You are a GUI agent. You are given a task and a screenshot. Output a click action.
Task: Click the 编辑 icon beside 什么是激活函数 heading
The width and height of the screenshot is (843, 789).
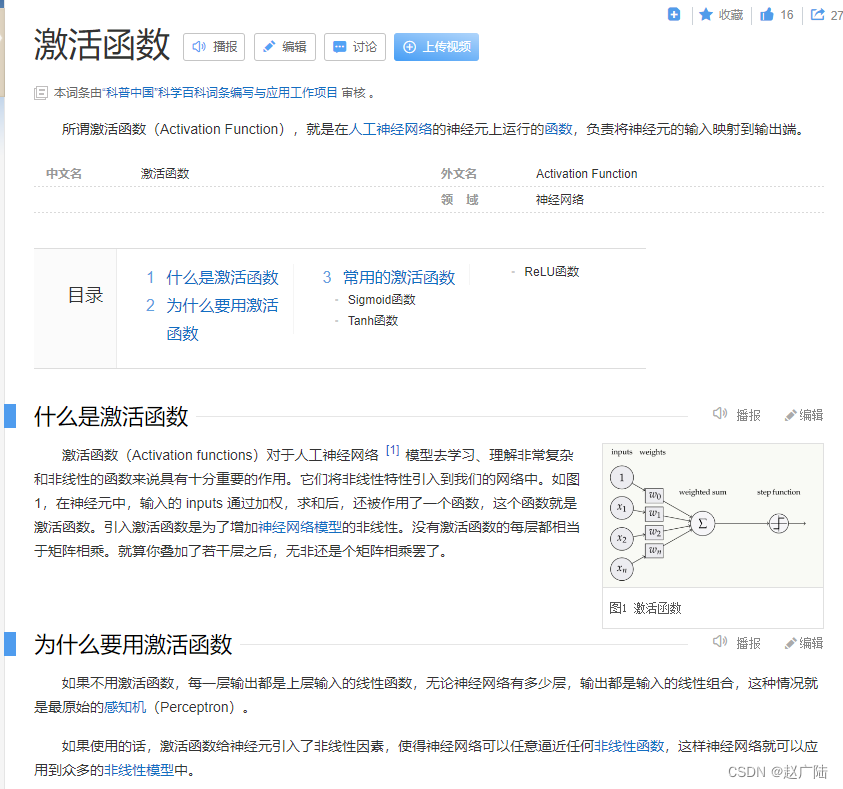point(790,414)
